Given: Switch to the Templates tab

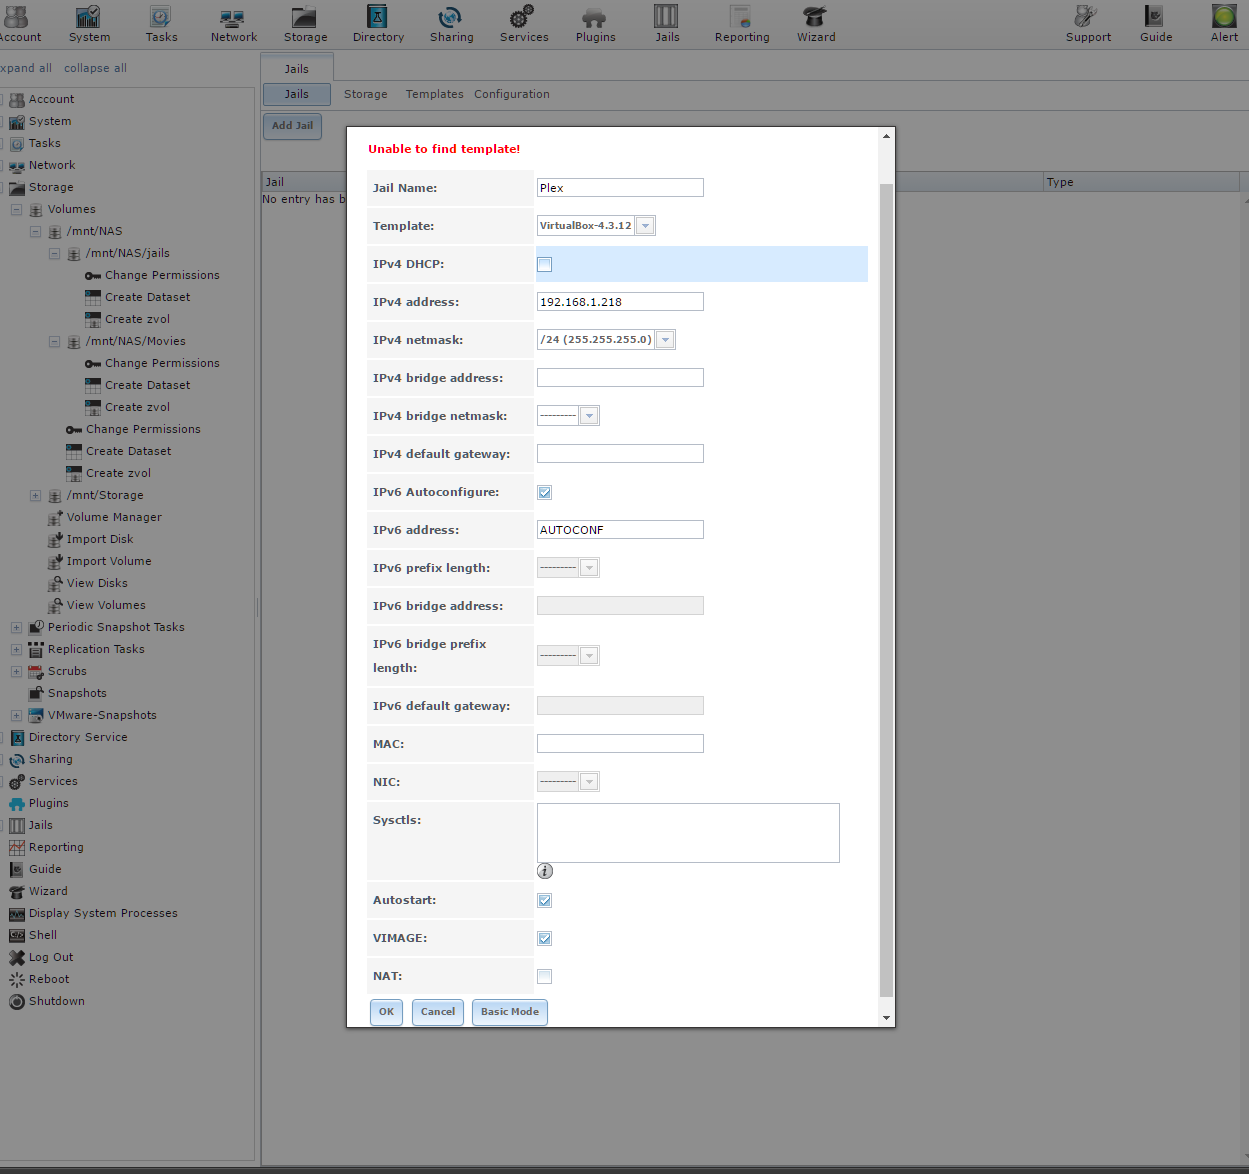Looking at the screenshot, I should [434, 94].
